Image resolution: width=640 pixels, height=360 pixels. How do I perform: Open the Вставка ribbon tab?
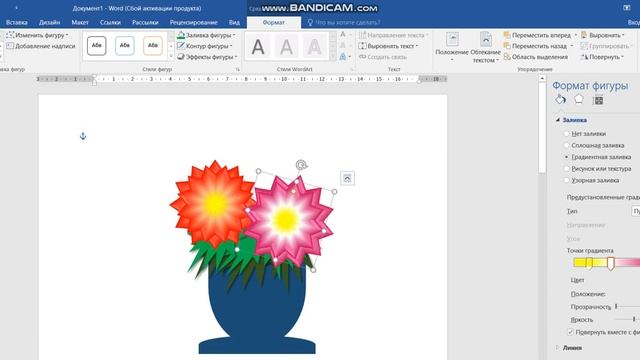click(17, 22)
